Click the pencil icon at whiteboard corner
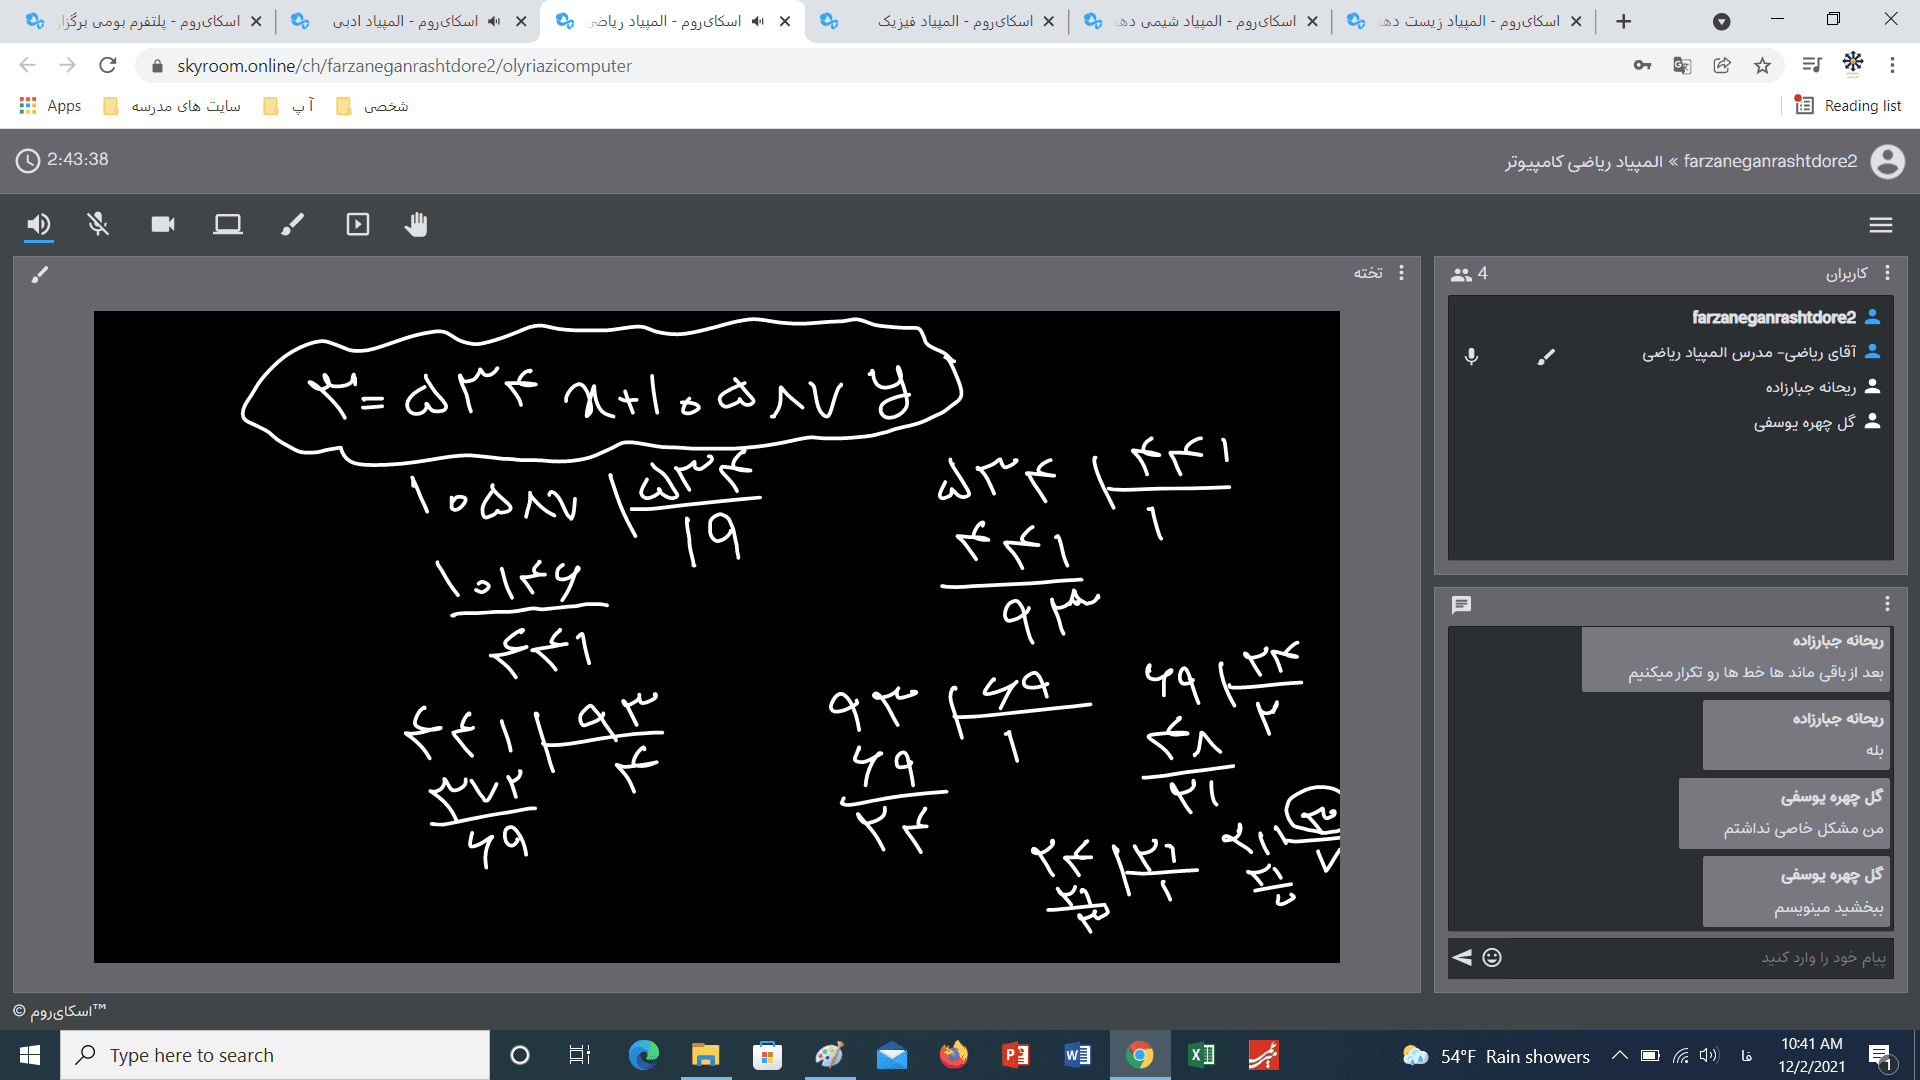 [39, 274]
